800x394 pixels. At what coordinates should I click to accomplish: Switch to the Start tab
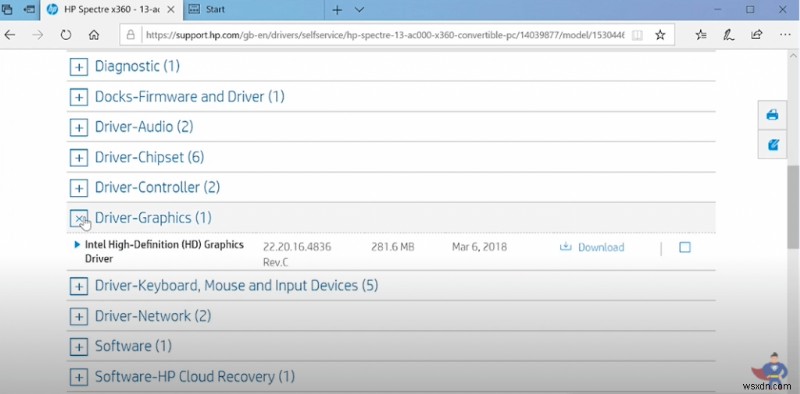click(254, 10)
